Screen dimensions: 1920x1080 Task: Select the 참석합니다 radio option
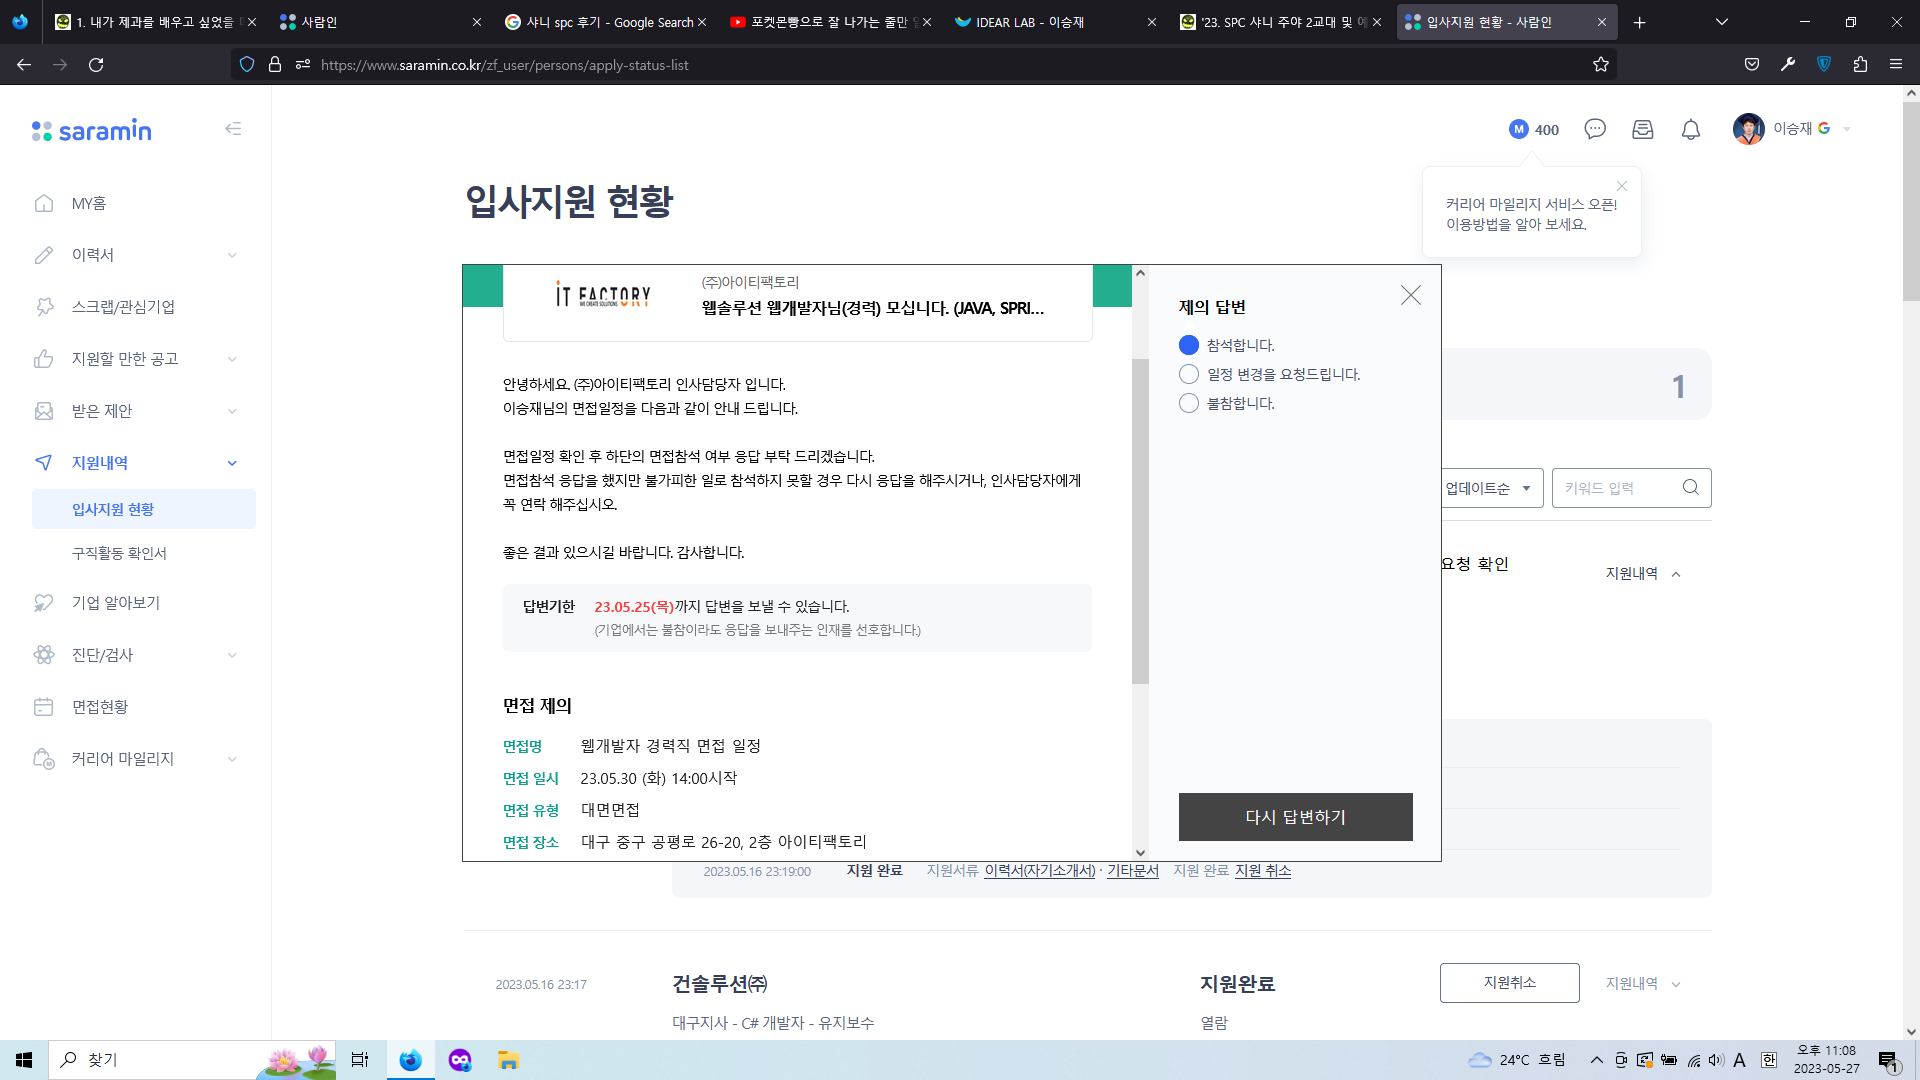click(x=1188, y=345)
